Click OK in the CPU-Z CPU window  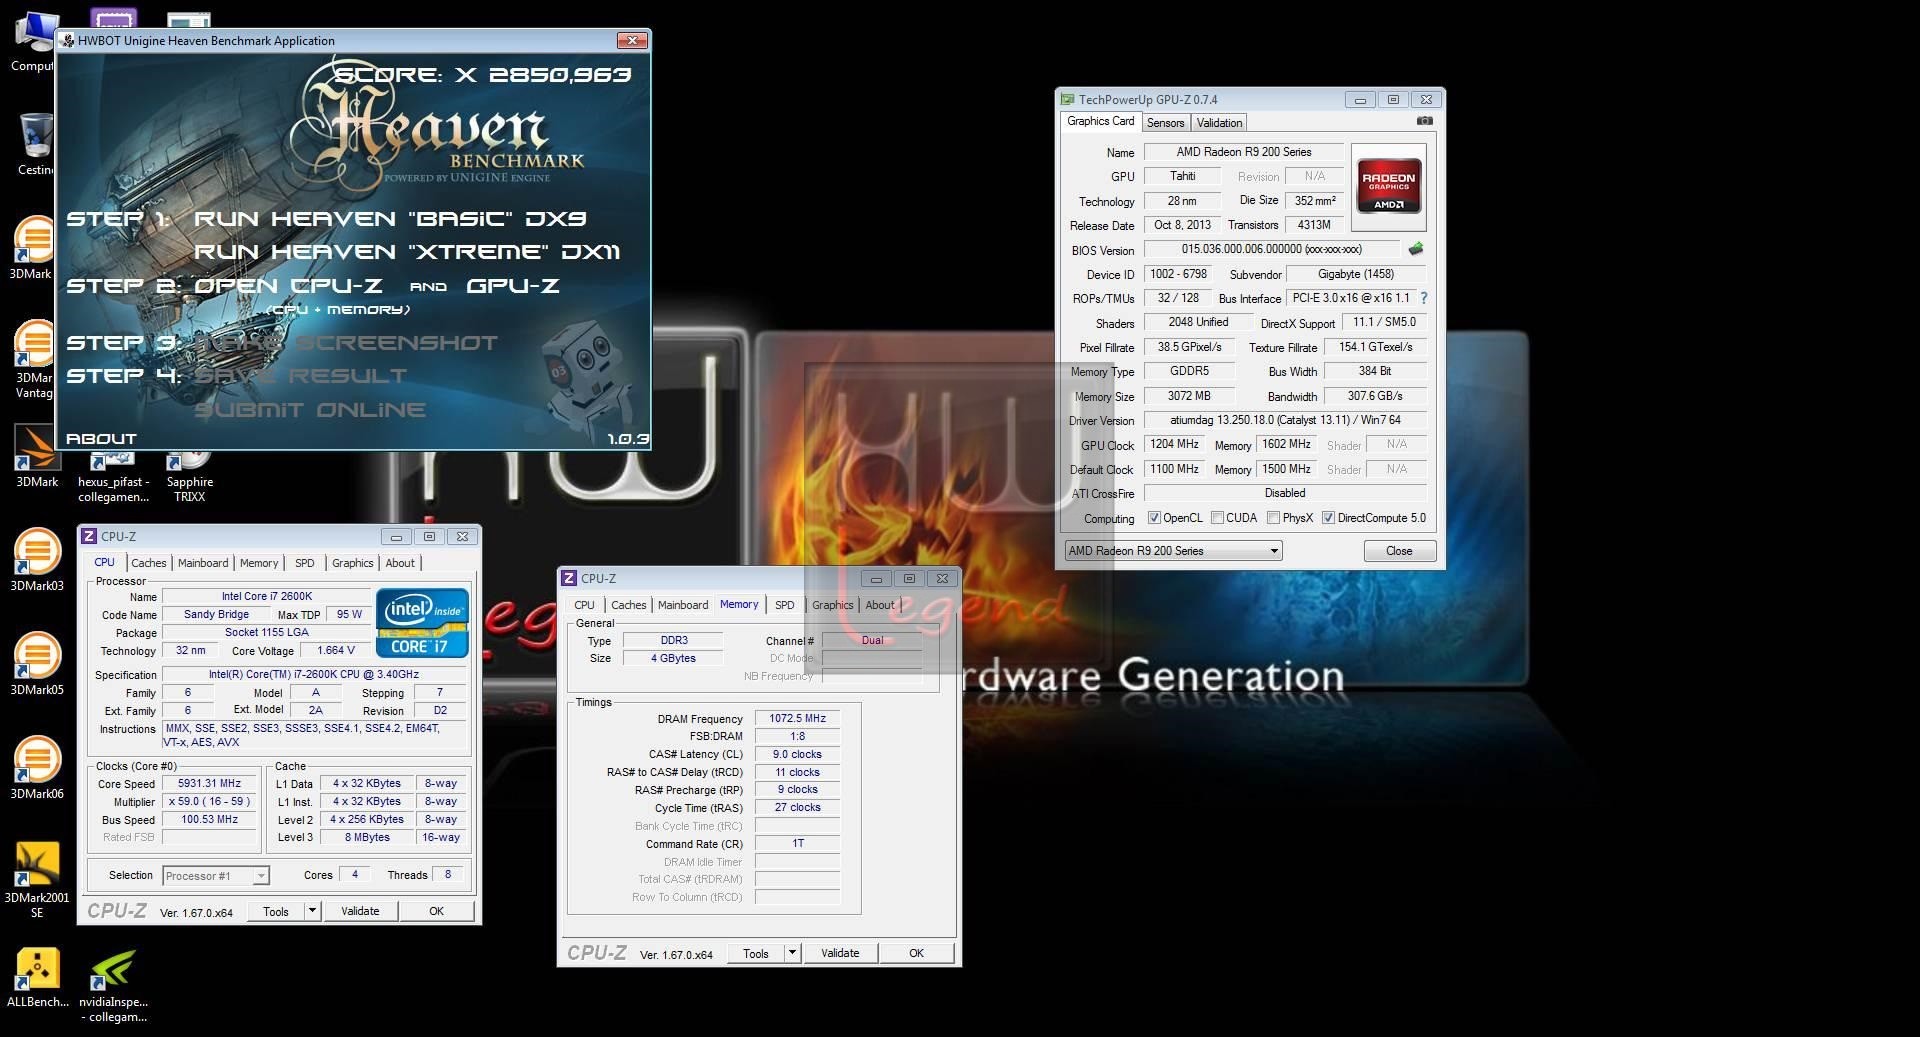[436, 911]
